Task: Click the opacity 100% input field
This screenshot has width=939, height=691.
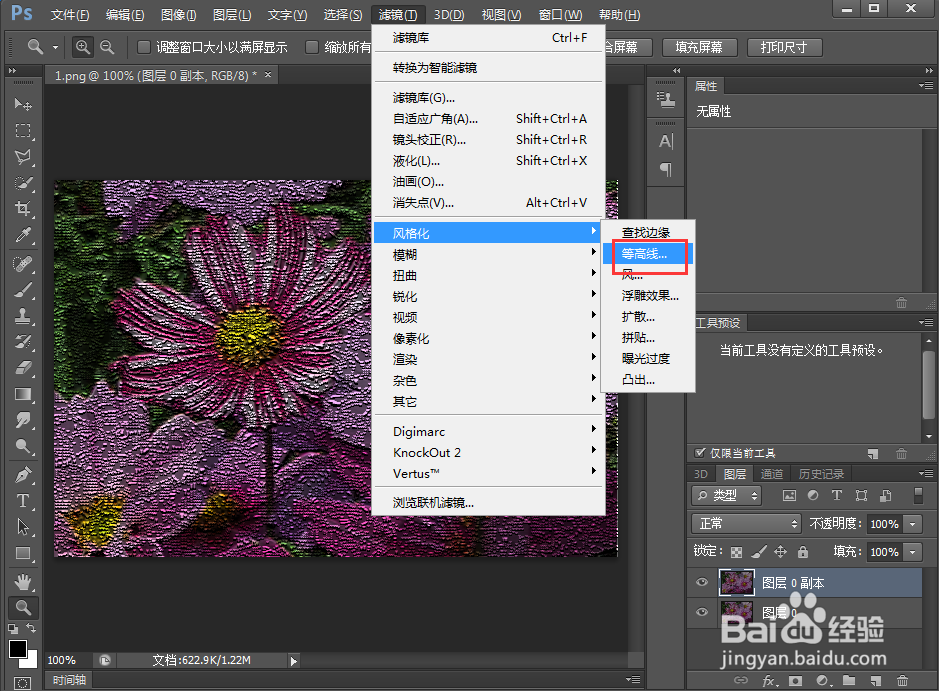Action: (885, 524)
